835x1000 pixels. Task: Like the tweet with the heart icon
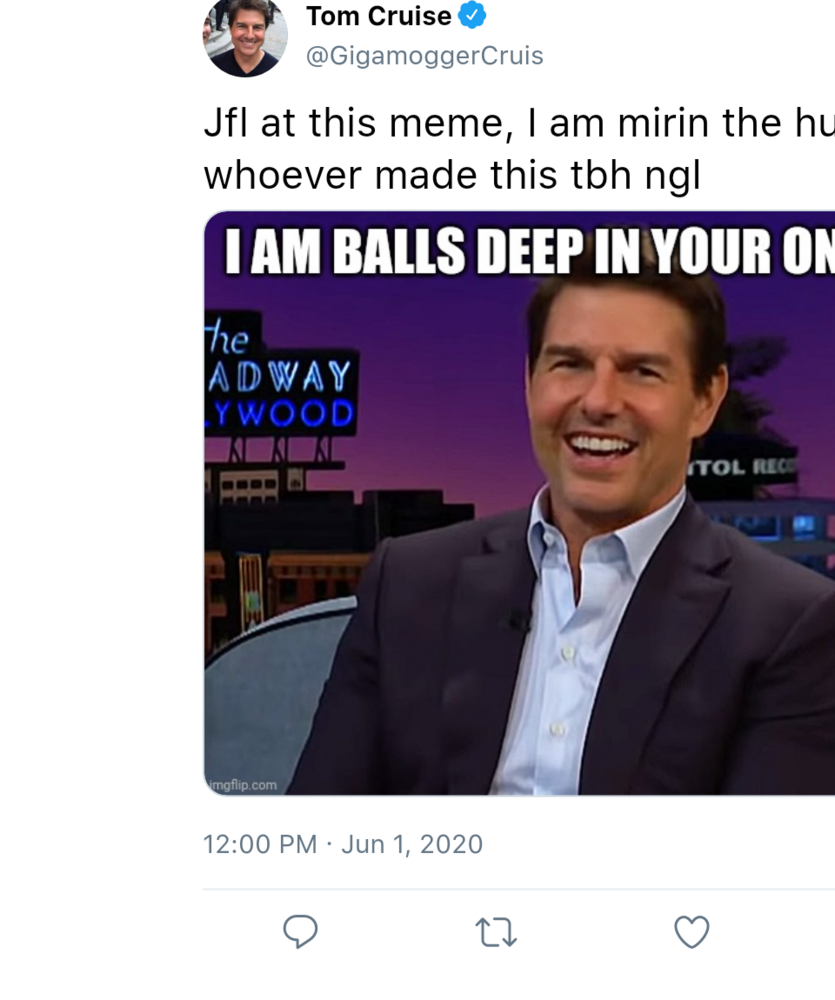coord(691,931)
